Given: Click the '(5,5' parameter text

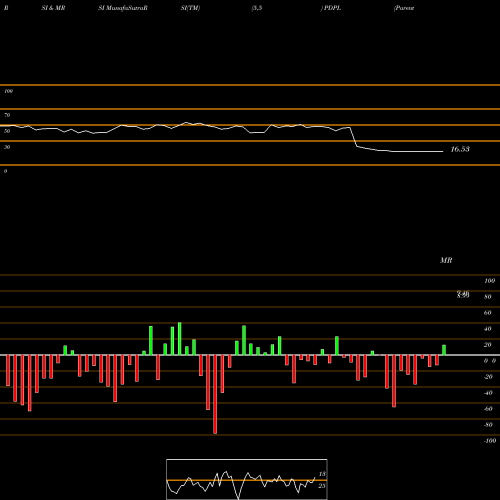Looking at the screenshot, I should (x=257, y=8).
